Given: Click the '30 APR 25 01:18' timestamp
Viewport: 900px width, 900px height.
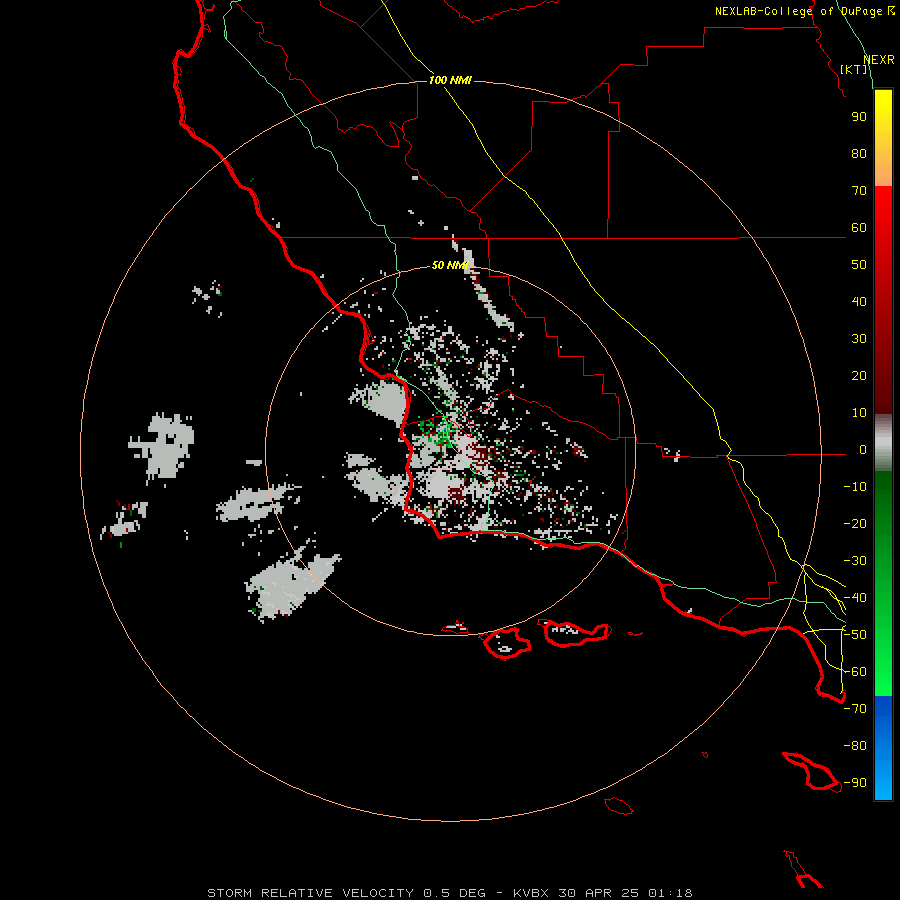Looking at the screenshot, I should point(625,893).
